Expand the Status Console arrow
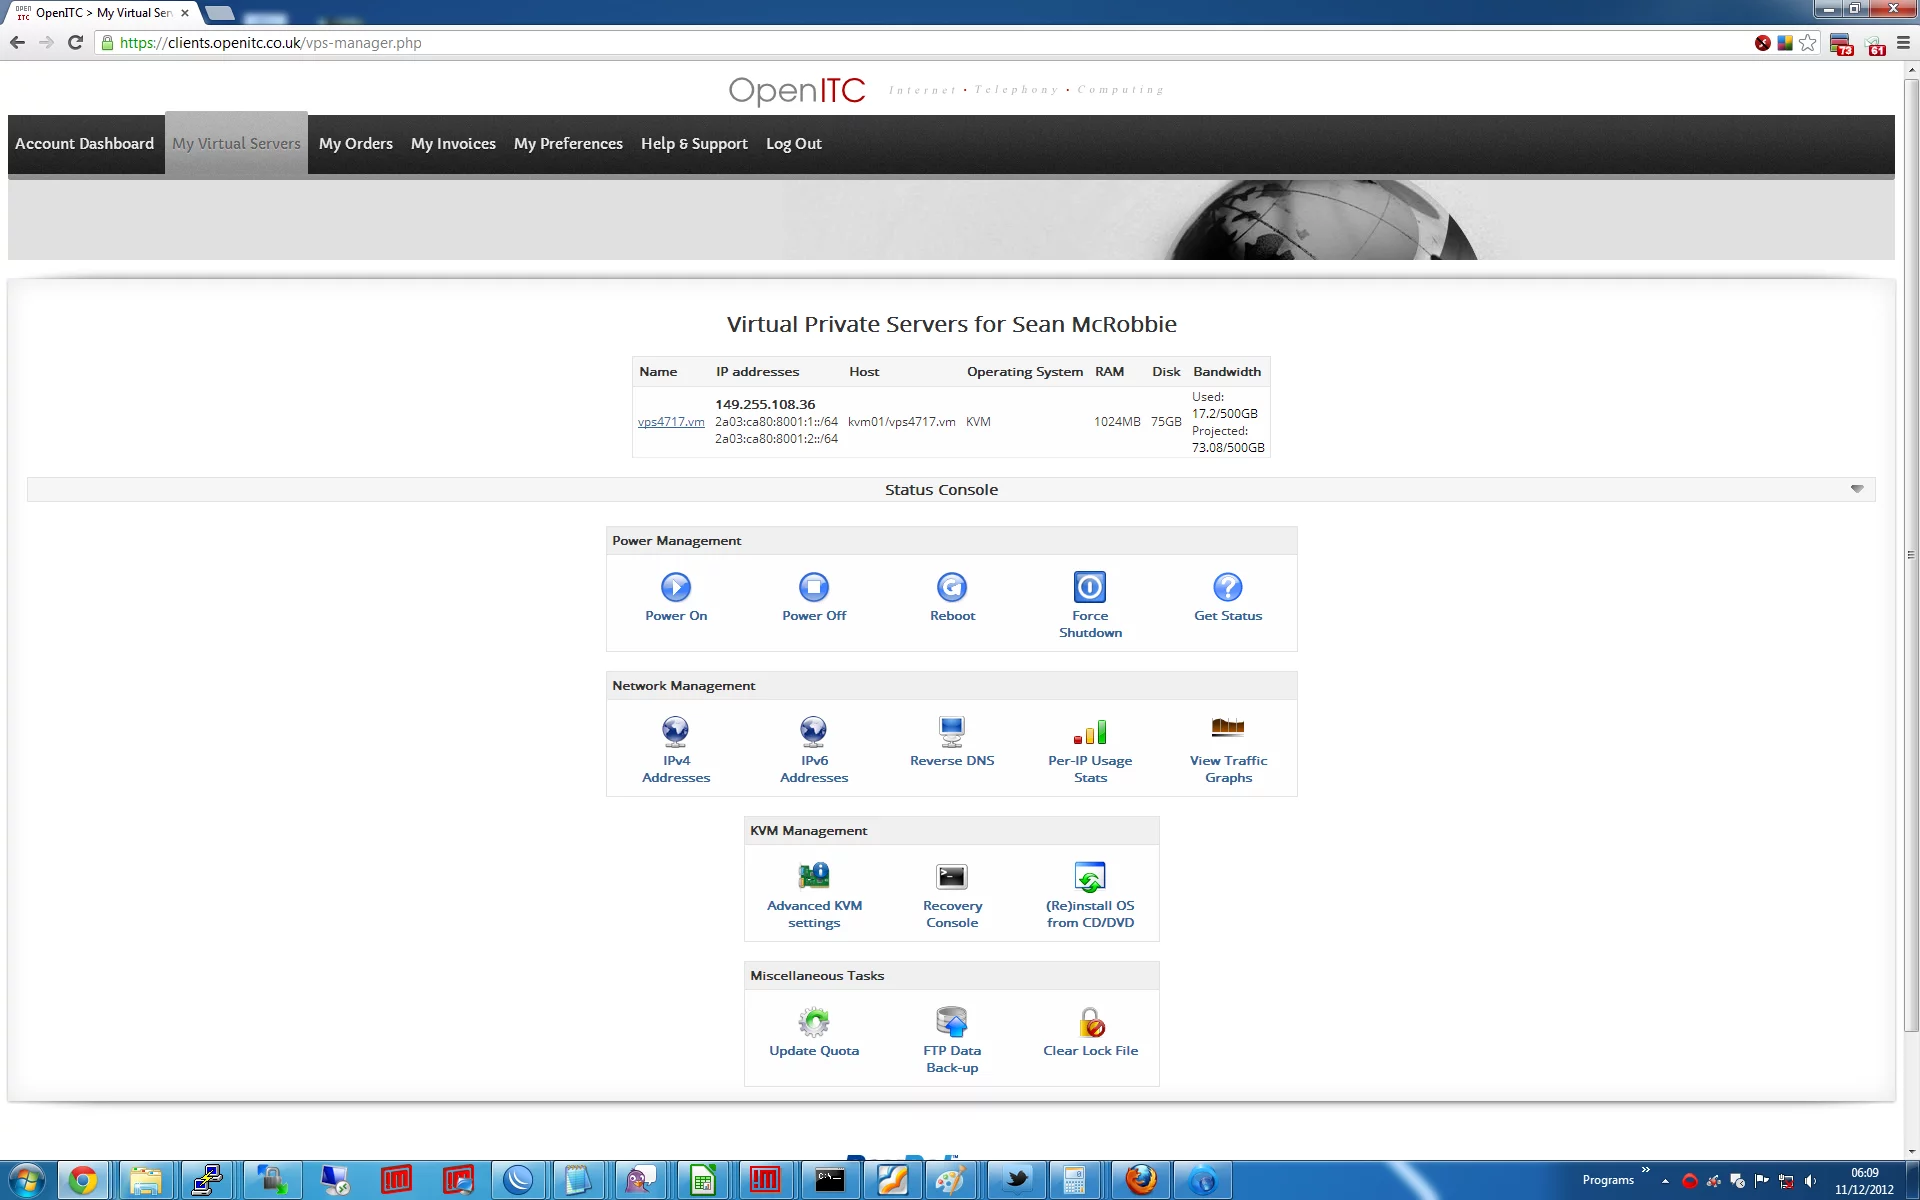1920x1200 pixels. tap(1857, 489)
